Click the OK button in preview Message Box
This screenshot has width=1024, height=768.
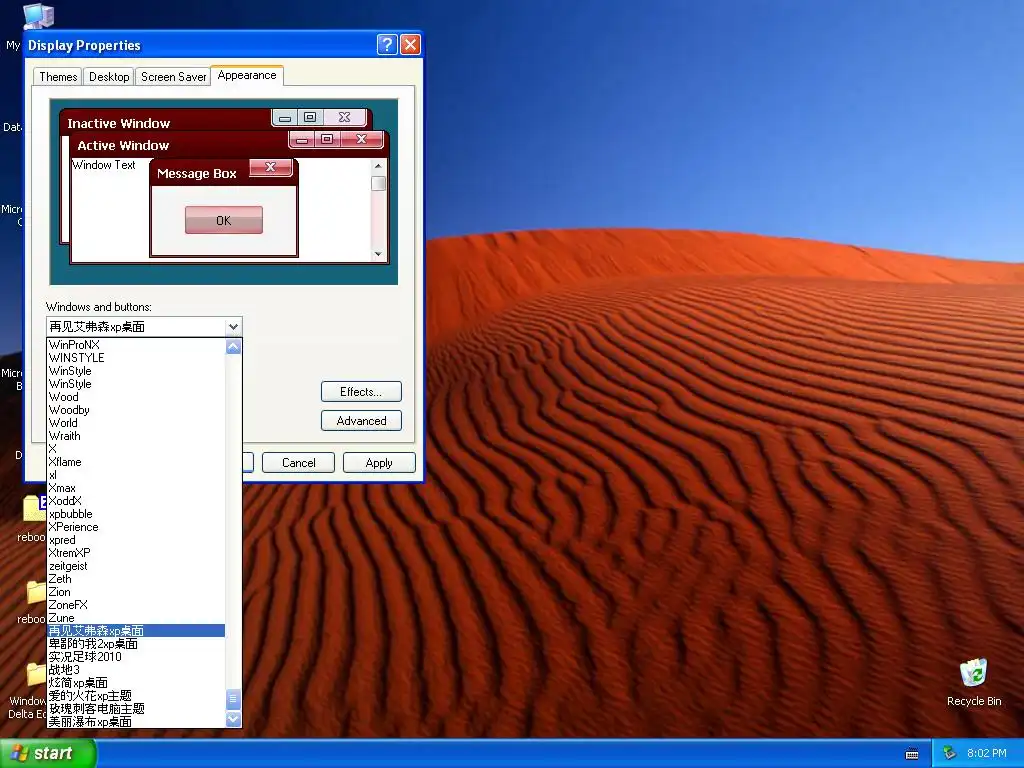pos(223,220)
